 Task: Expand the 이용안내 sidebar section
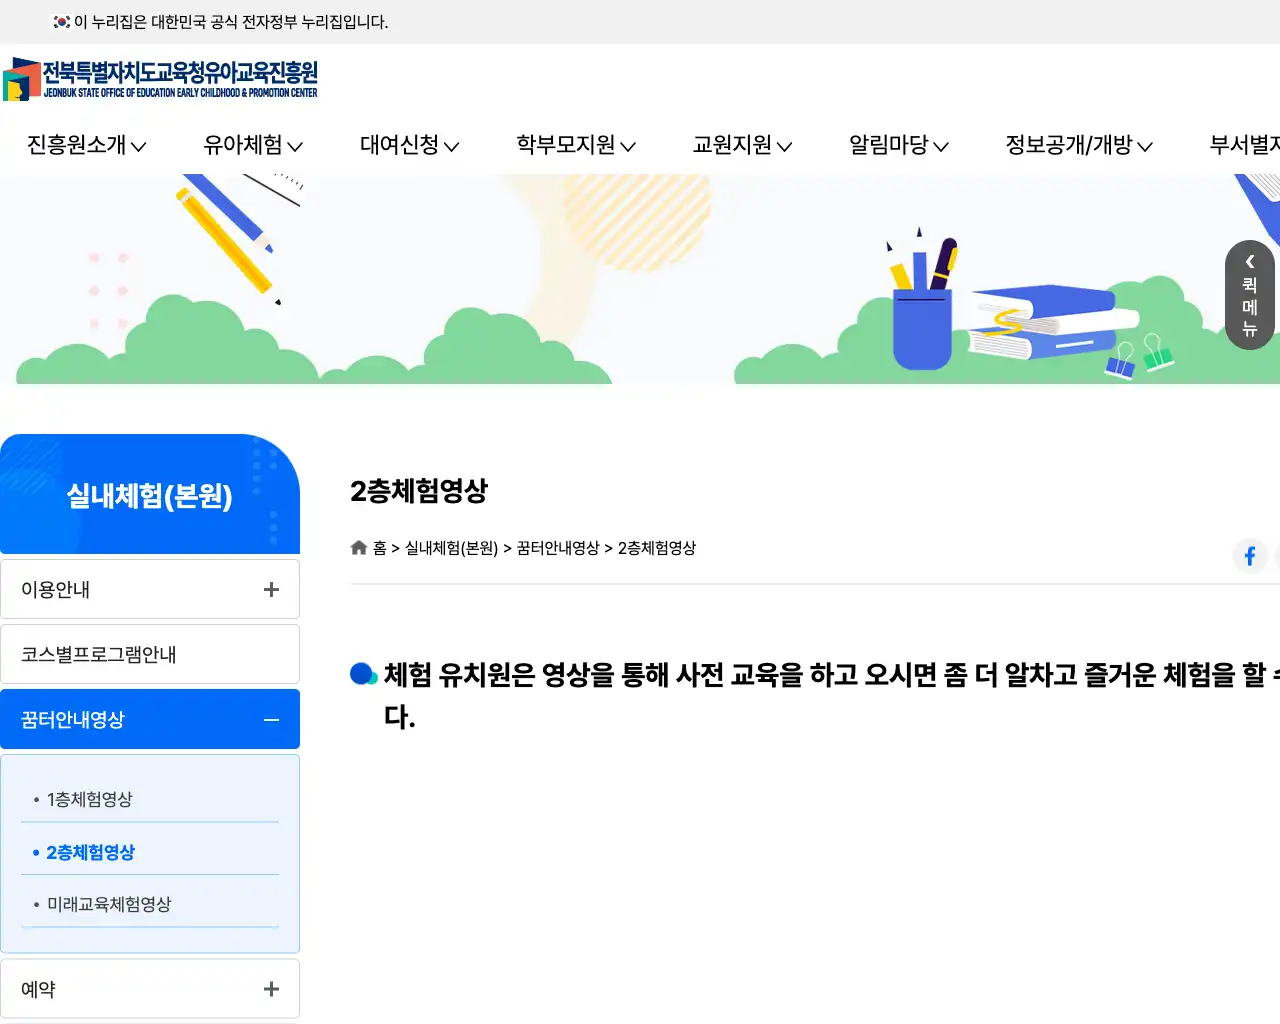[270, 589]
